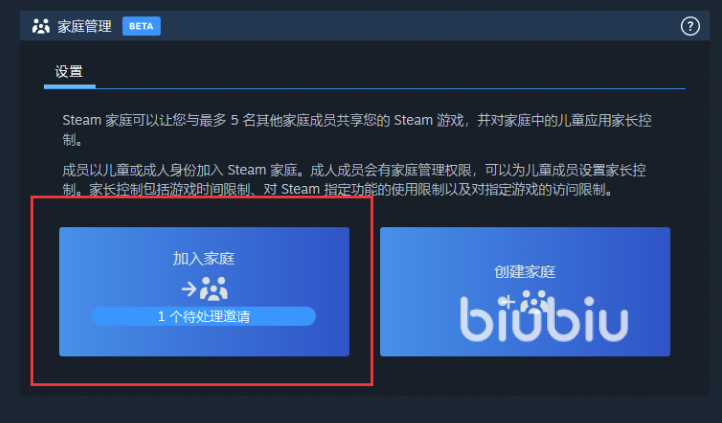Image resolution: width=722 pixels, height=423 pixels.
Task: Click the first paragraph about sharing Steam games
Action: [x=357, y=130]
